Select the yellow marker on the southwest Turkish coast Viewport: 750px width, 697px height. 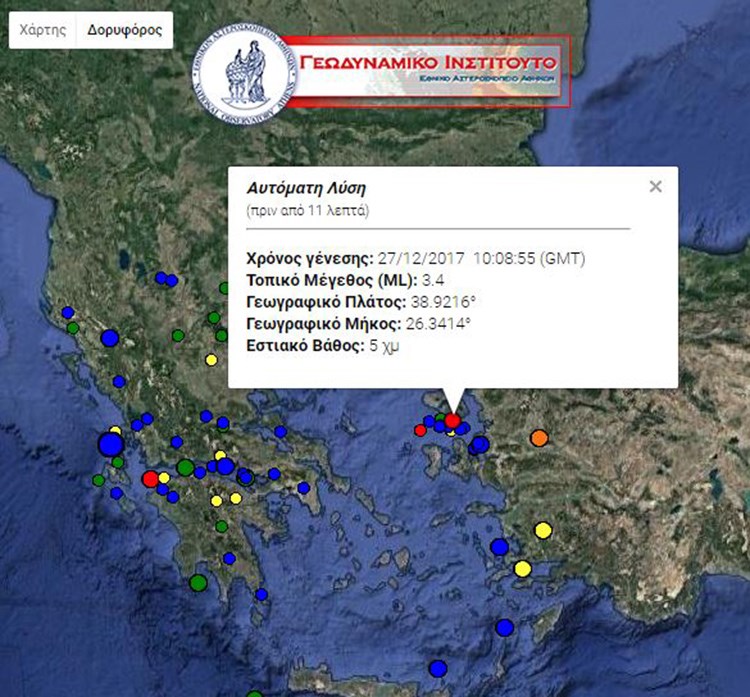(x=522, y=568)
